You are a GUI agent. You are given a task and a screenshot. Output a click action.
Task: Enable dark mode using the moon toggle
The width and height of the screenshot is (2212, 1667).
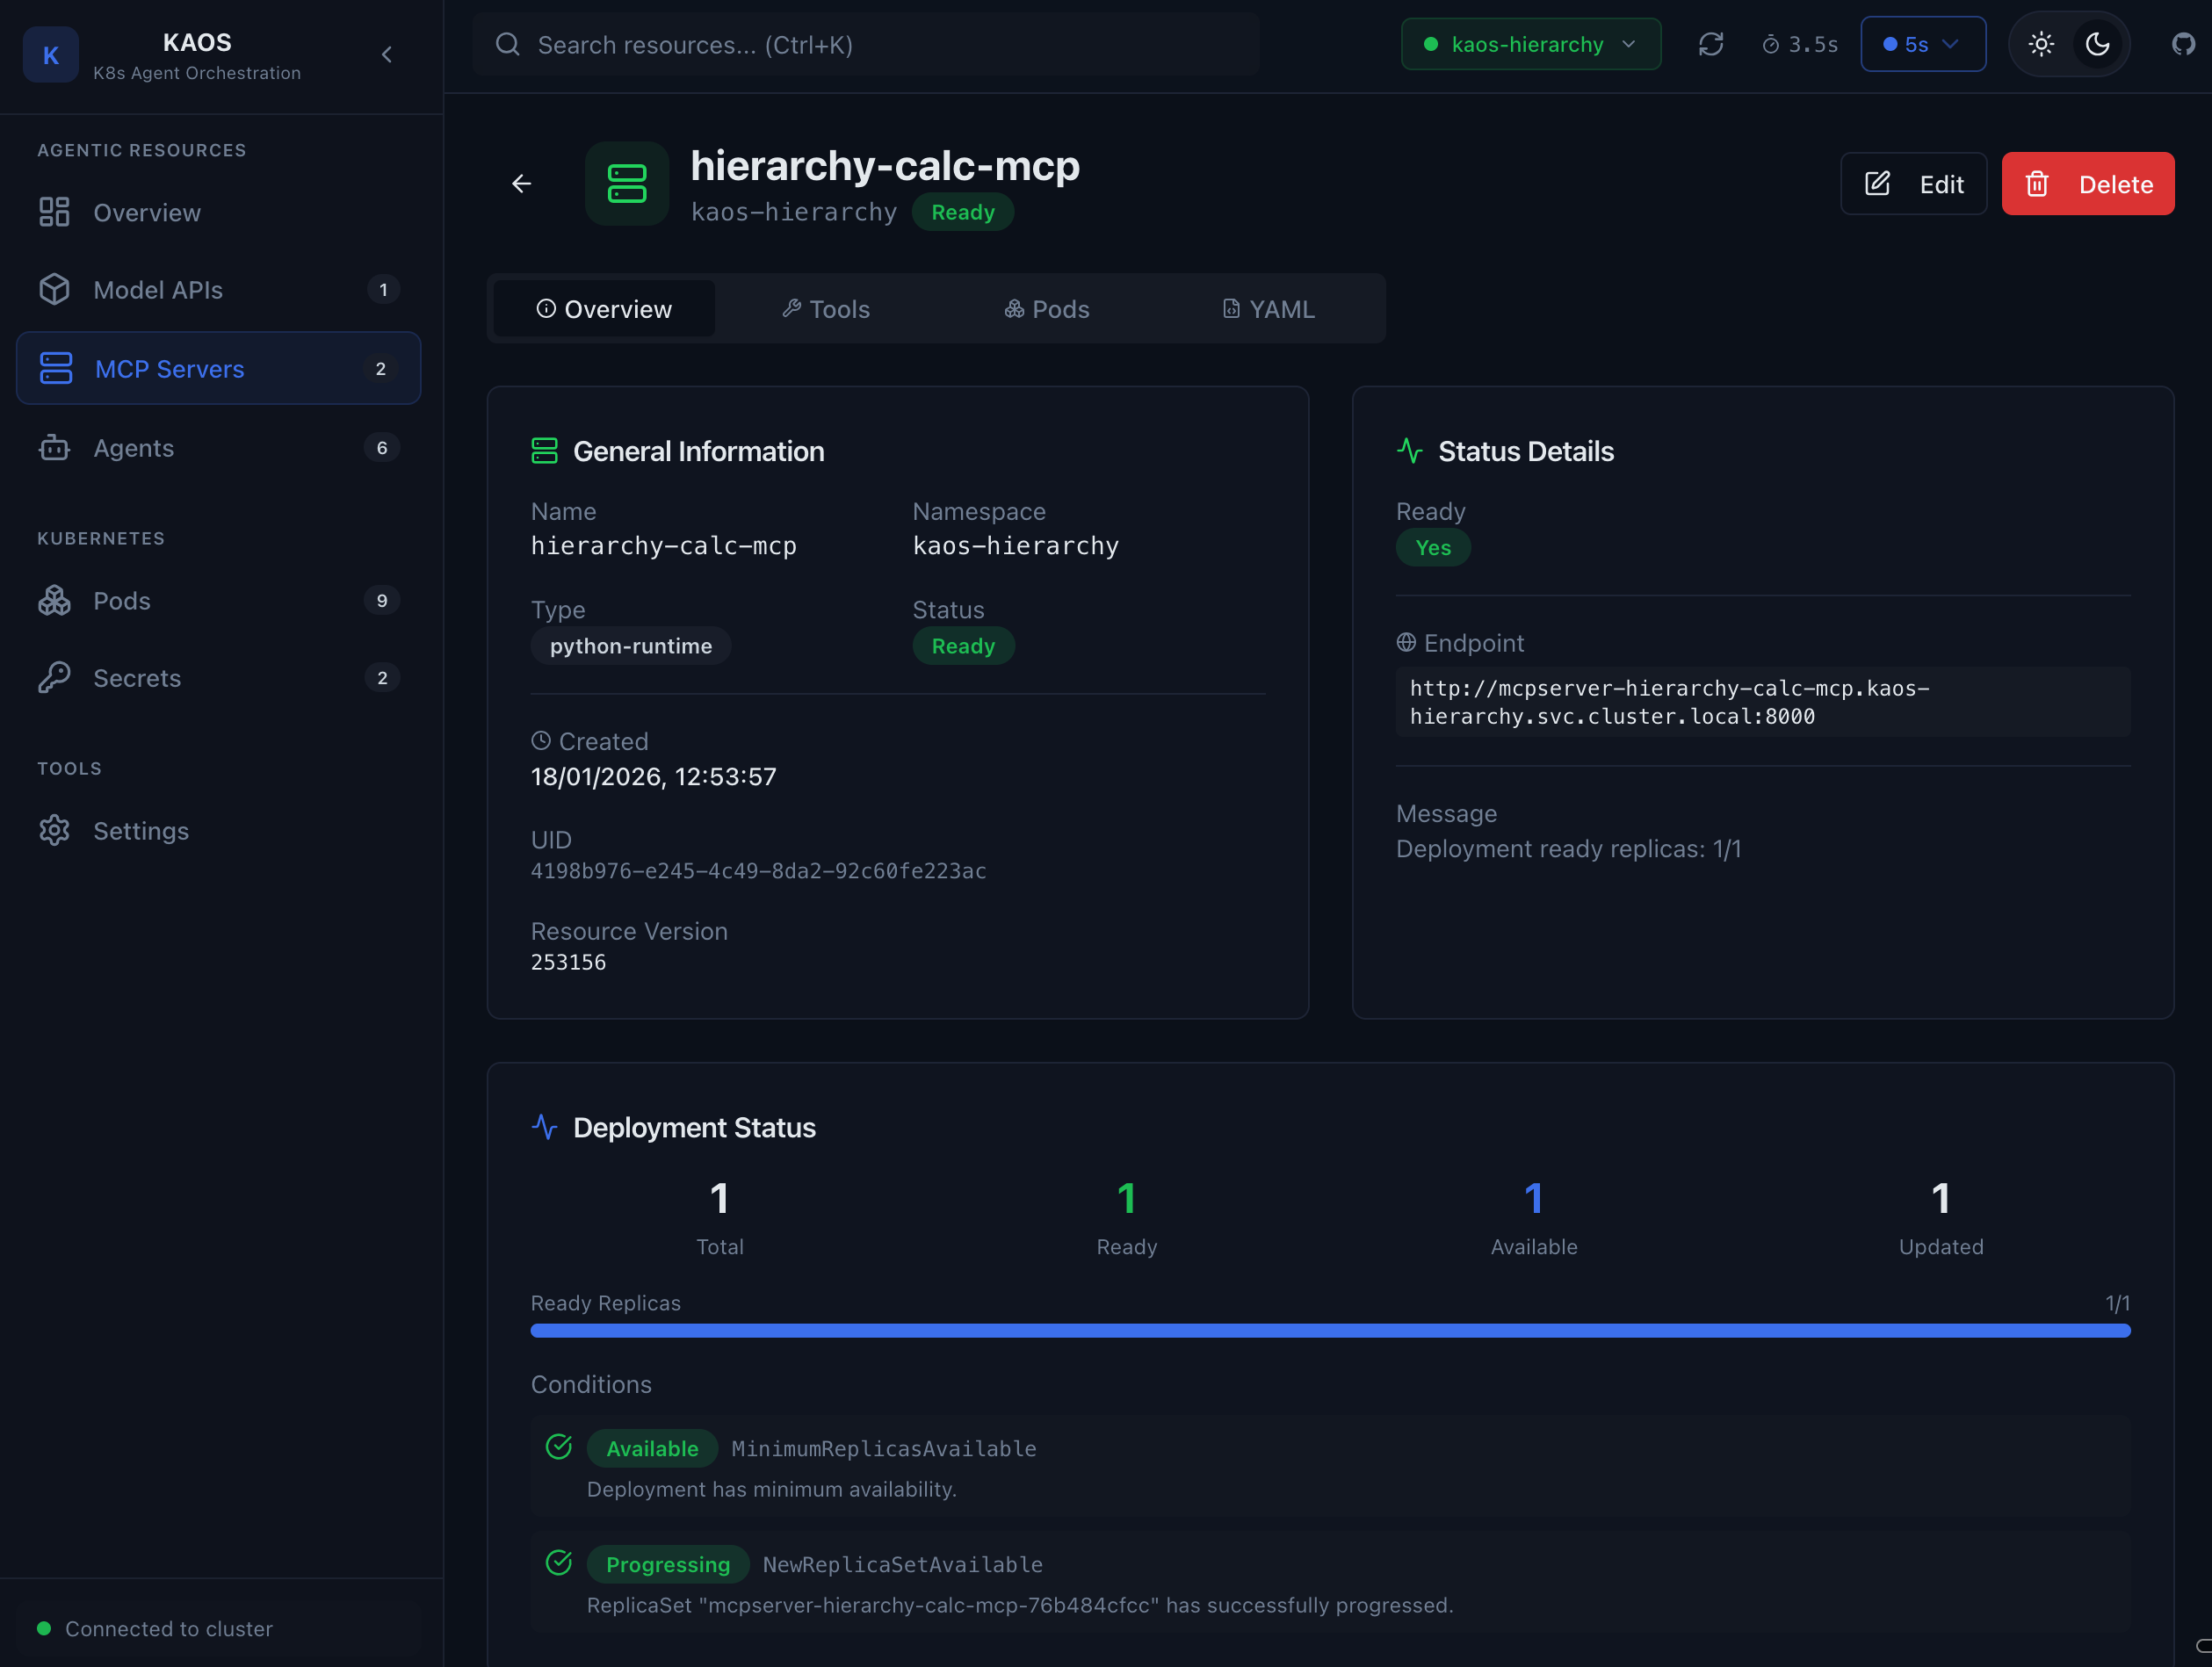click(2098, 44)
